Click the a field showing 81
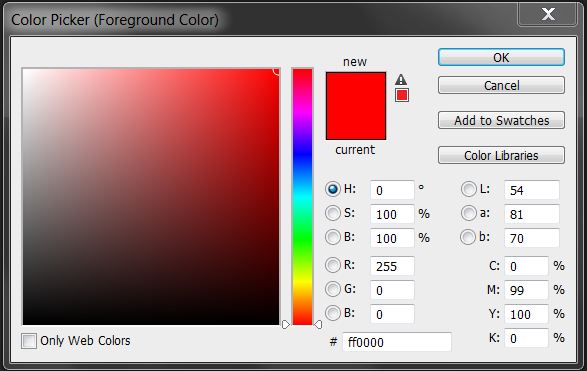 tap(532, 214)
